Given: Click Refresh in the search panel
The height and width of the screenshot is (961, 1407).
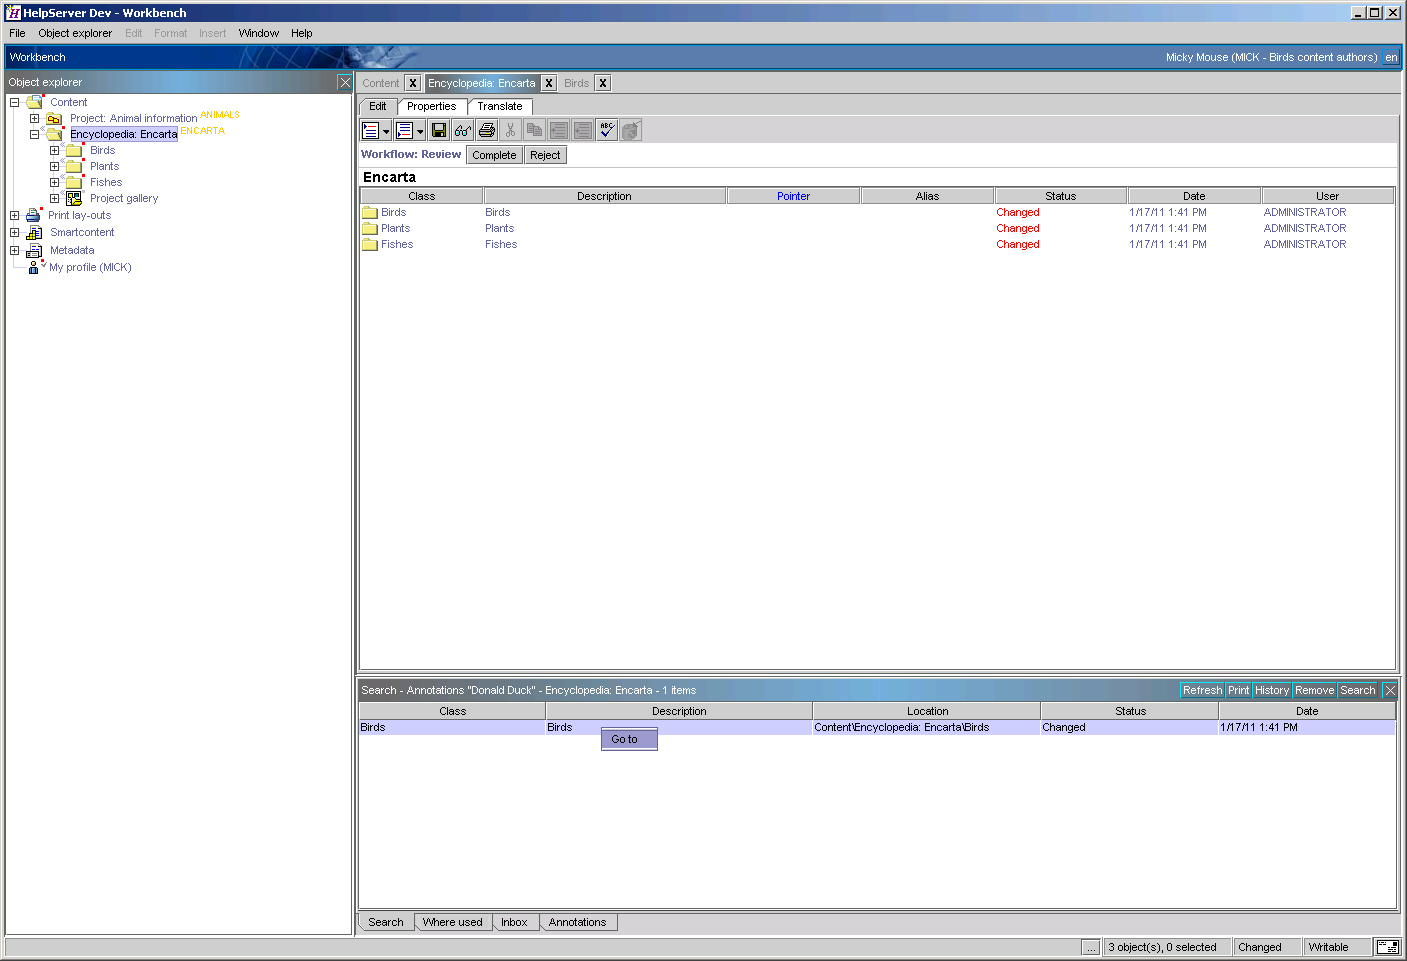Looking at the screenshot, I should coord(1202,690).
